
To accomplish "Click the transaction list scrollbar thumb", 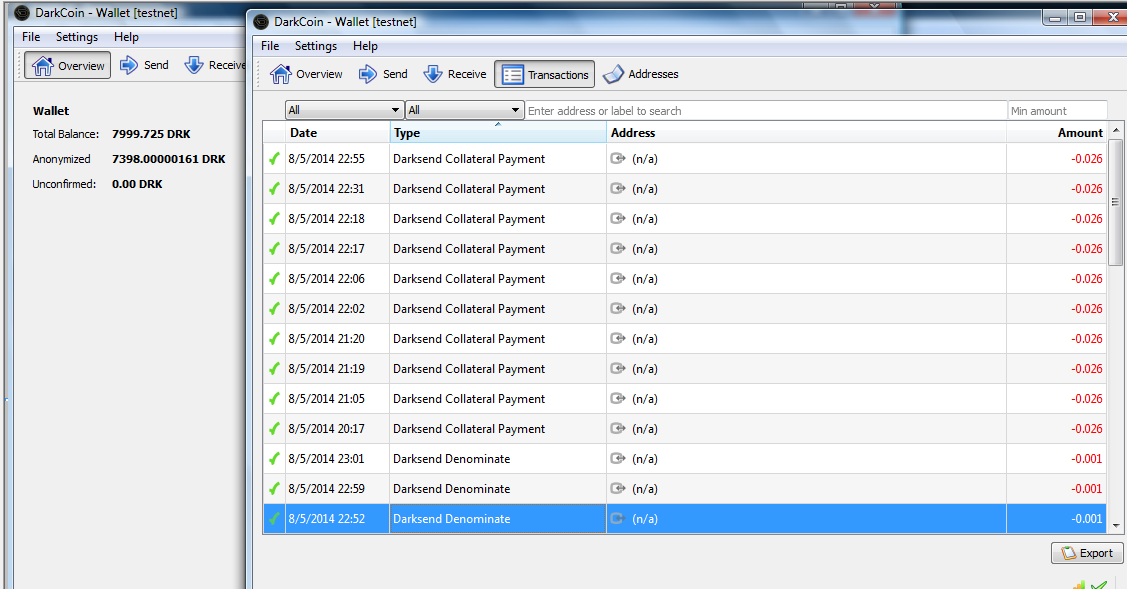I will [x=1116, y=202].
